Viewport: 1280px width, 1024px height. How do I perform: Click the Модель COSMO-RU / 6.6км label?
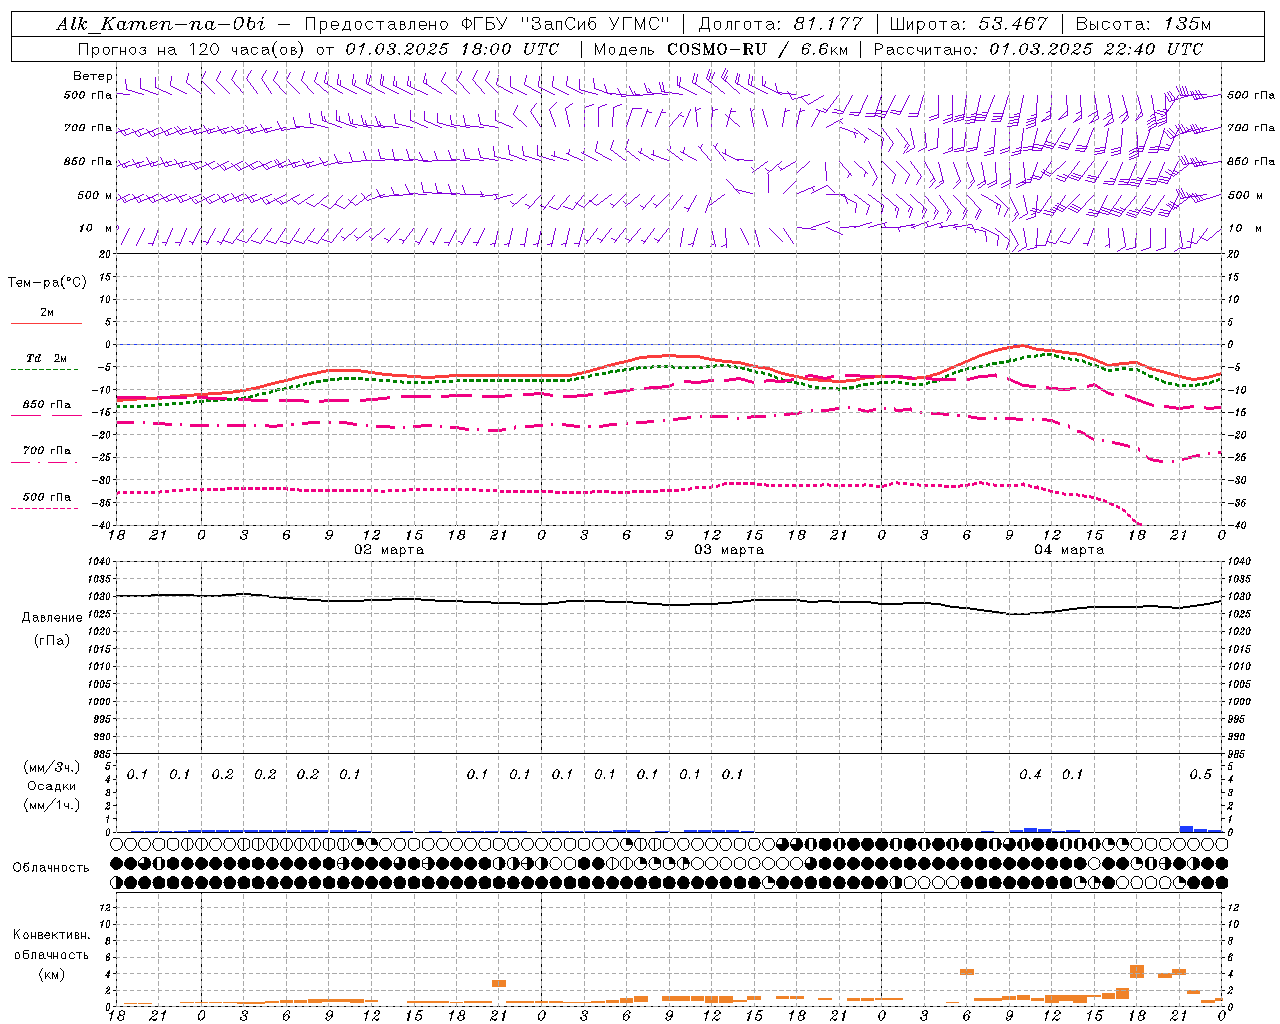tap(721, 49)
